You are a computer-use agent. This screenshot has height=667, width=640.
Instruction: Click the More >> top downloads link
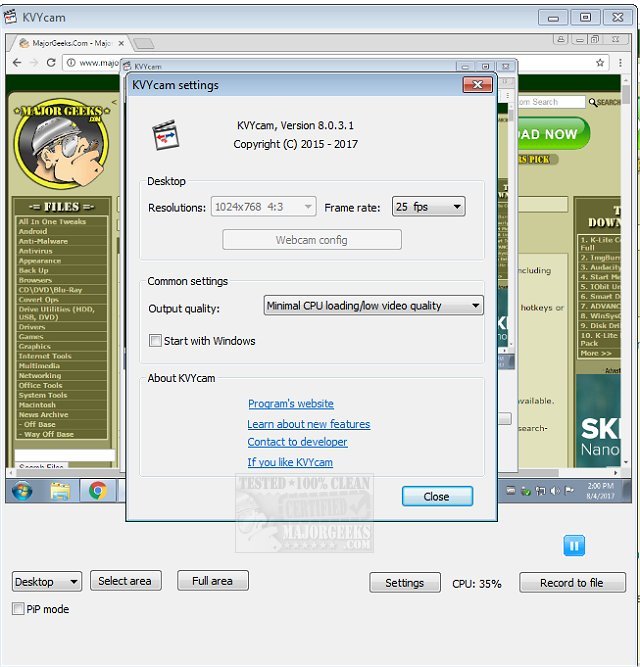[596, 353]
